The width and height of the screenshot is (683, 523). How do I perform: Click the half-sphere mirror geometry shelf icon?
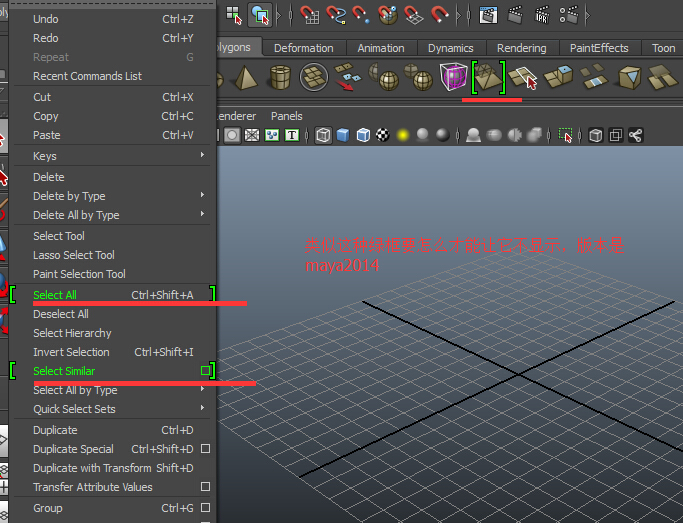click(384, 78)
